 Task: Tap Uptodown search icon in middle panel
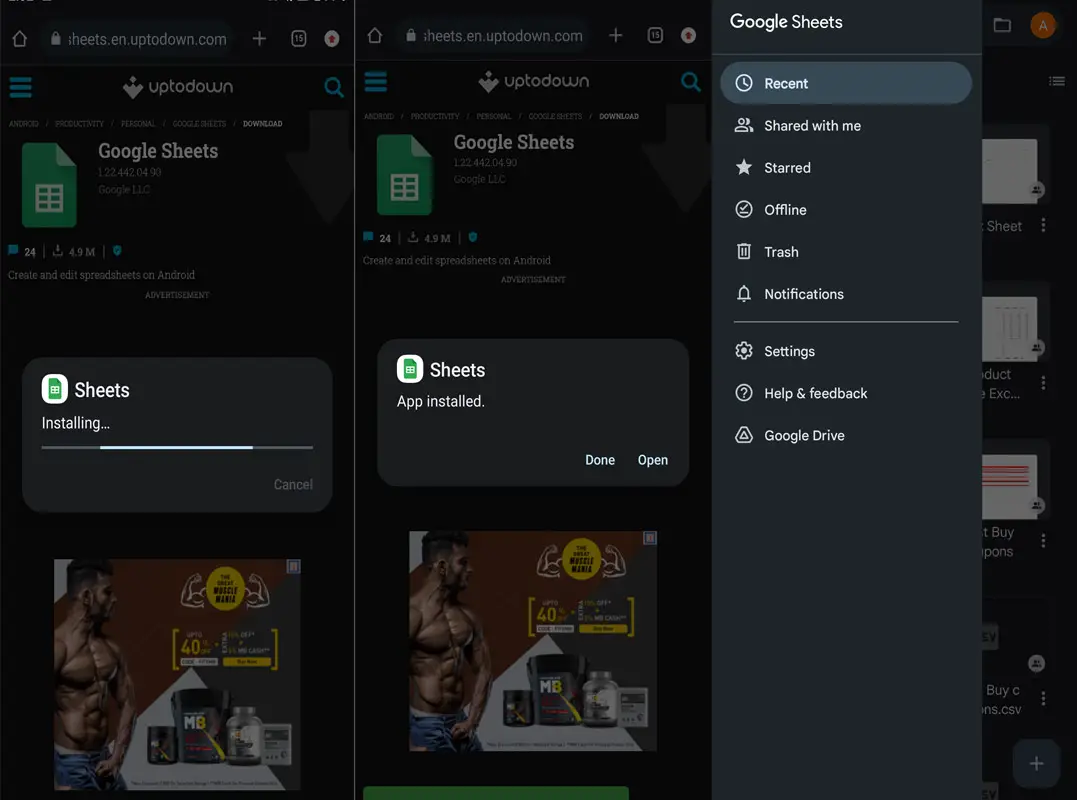click(690, 82)
